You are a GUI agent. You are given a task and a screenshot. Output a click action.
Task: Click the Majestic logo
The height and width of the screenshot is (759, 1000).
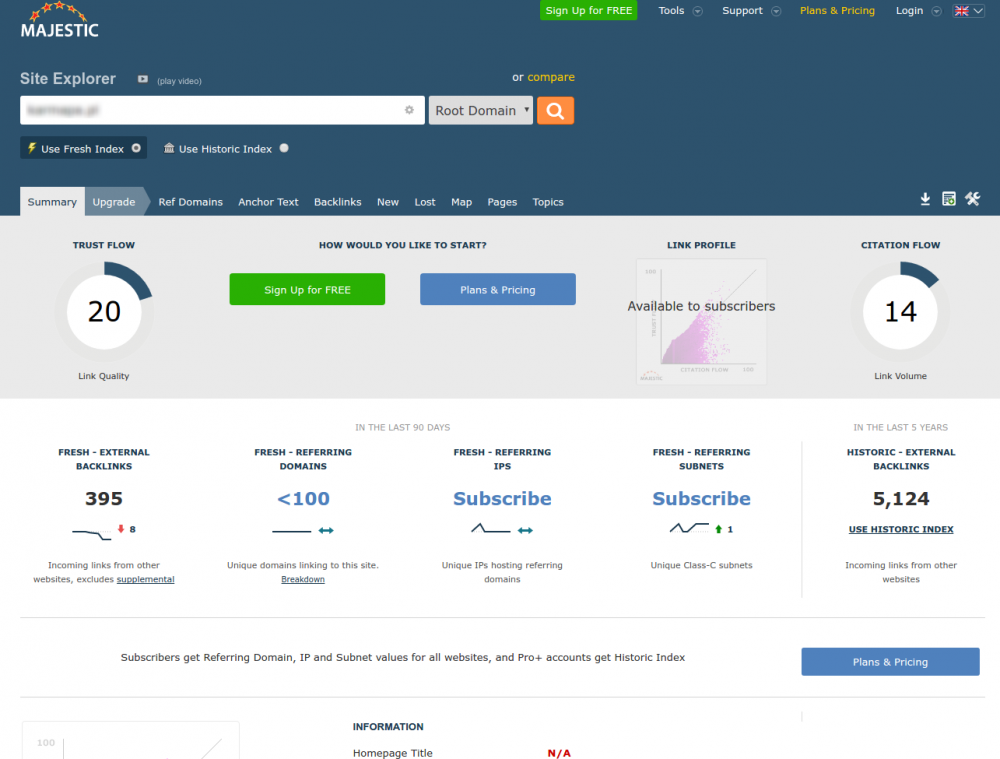coord(60,21)
